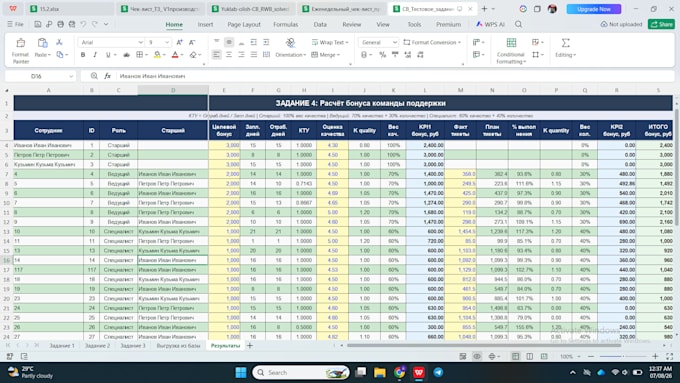Toggle underline formatting

tap(108, 55)
